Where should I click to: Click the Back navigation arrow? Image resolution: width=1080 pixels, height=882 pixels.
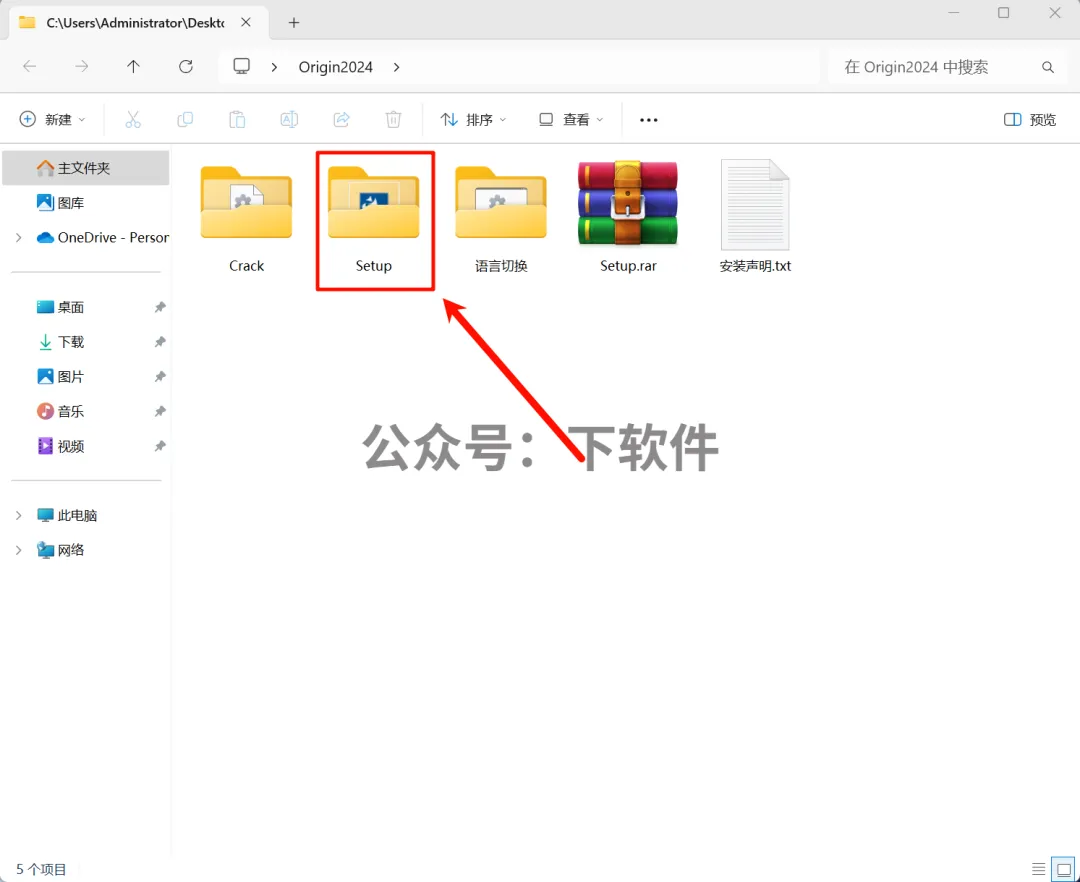[30, 67]
